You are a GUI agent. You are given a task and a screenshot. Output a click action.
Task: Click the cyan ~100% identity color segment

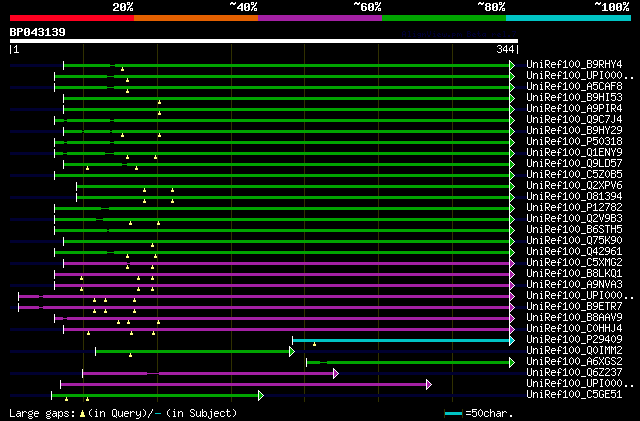tap(569, 18)
